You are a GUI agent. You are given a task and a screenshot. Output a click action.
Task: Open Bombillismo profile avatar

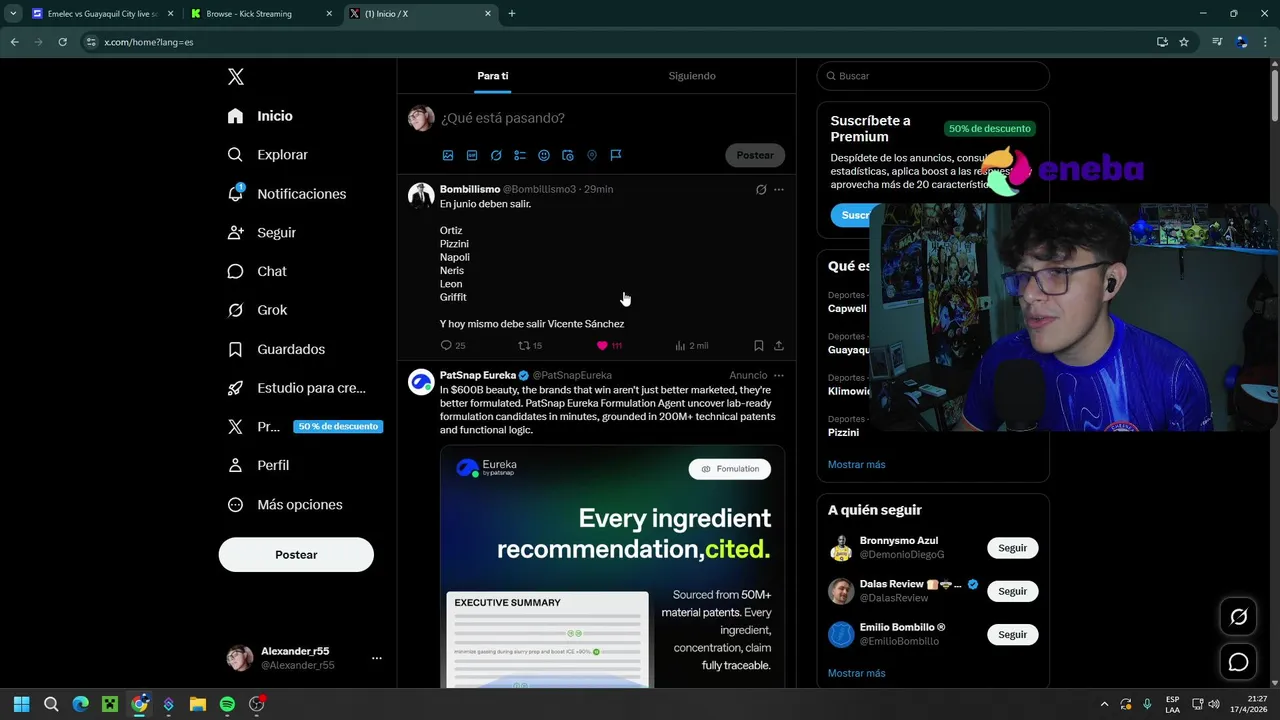click(421, 196)
